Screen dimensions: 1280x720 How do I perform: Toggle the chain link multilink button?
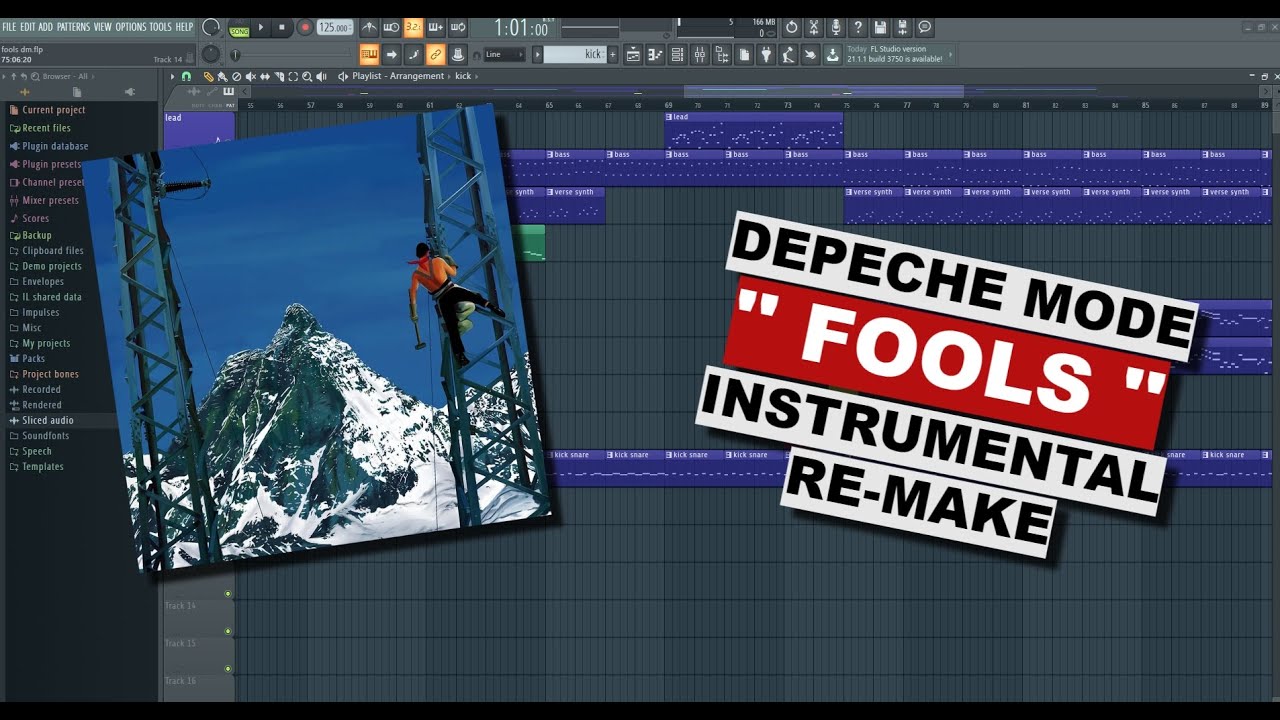436,54
